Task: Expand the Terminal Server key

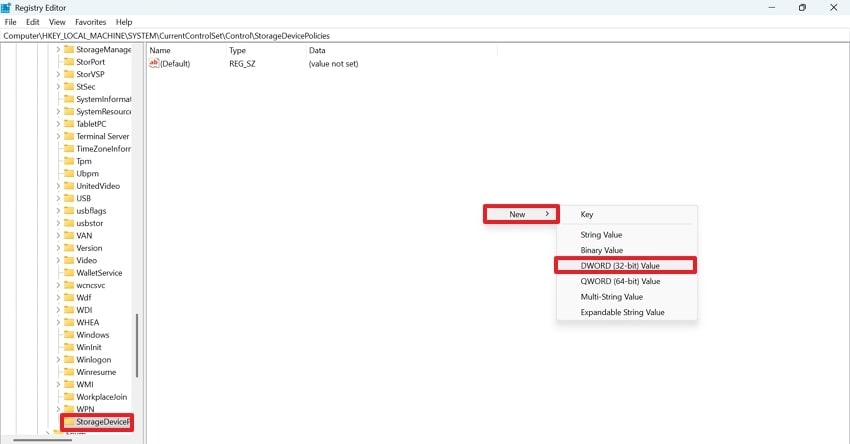Action: 58,136
